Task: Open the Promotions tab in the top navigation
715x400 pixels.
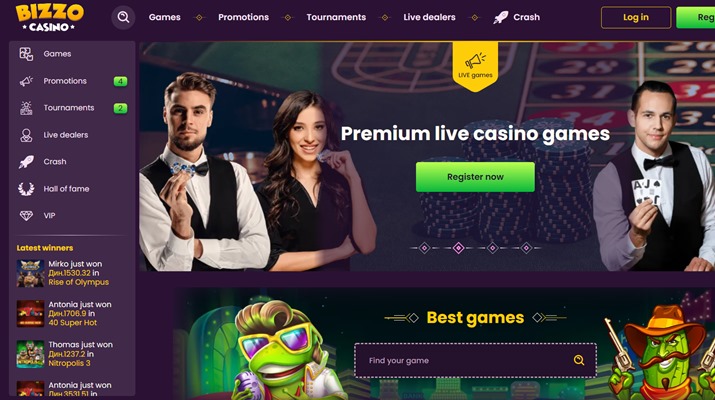Action: click(x=244, y=17)
